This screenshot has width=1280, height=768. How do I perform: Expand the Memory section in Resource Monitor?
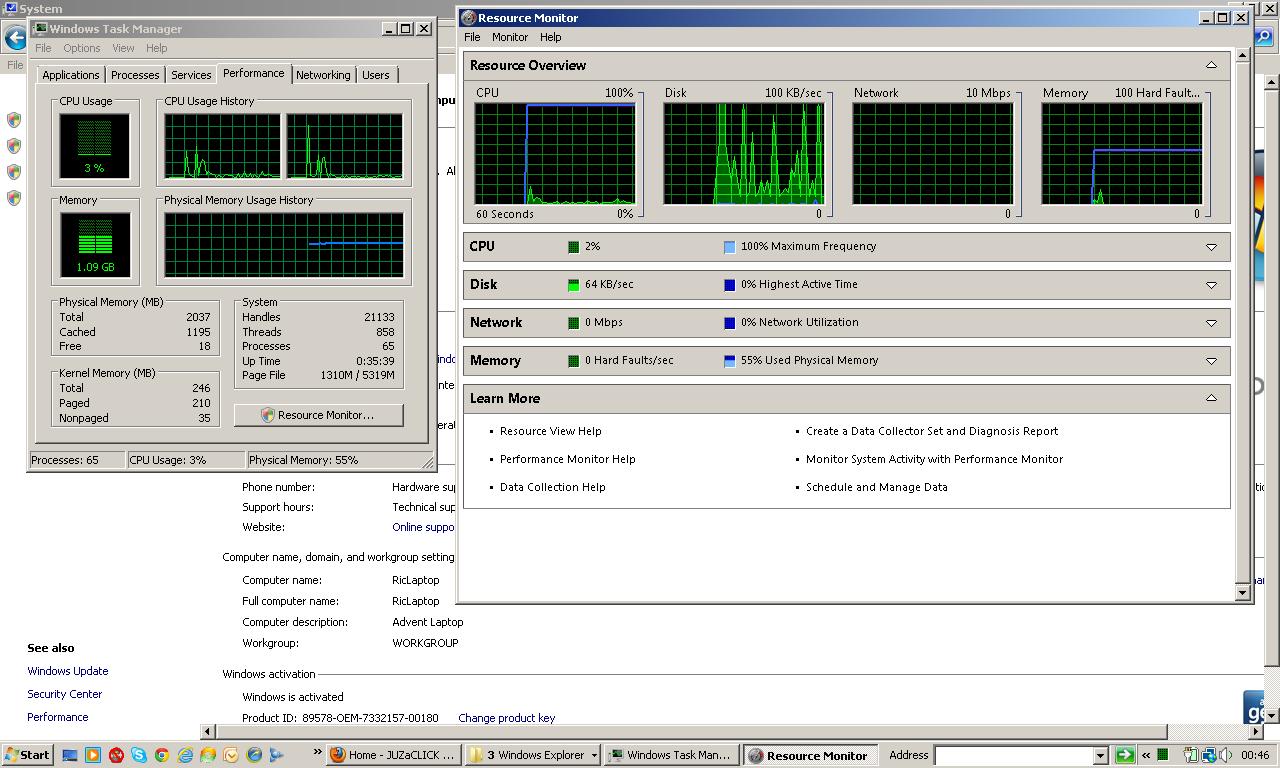click(1211, 361)
